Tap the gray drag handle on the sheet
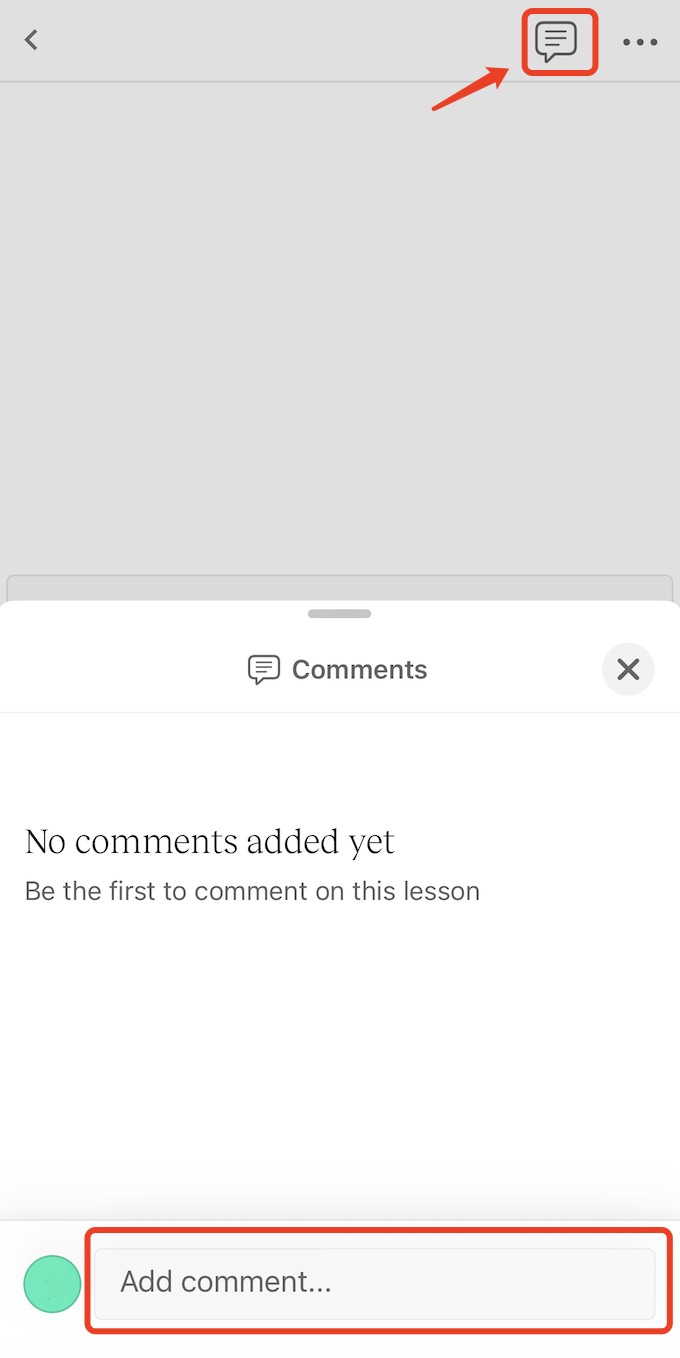The width and height of the screenshot is (680, 1358). pos(340,614)
